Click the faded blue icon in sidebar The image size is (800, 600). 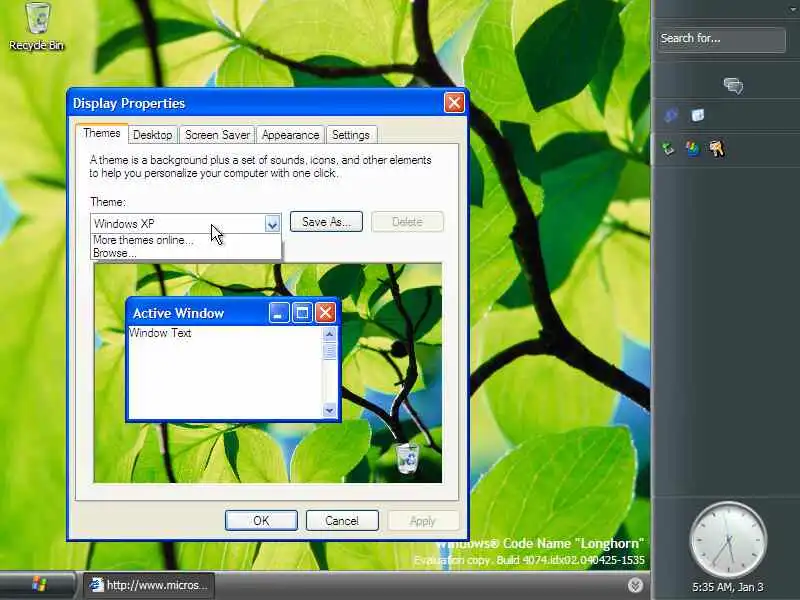671,115
